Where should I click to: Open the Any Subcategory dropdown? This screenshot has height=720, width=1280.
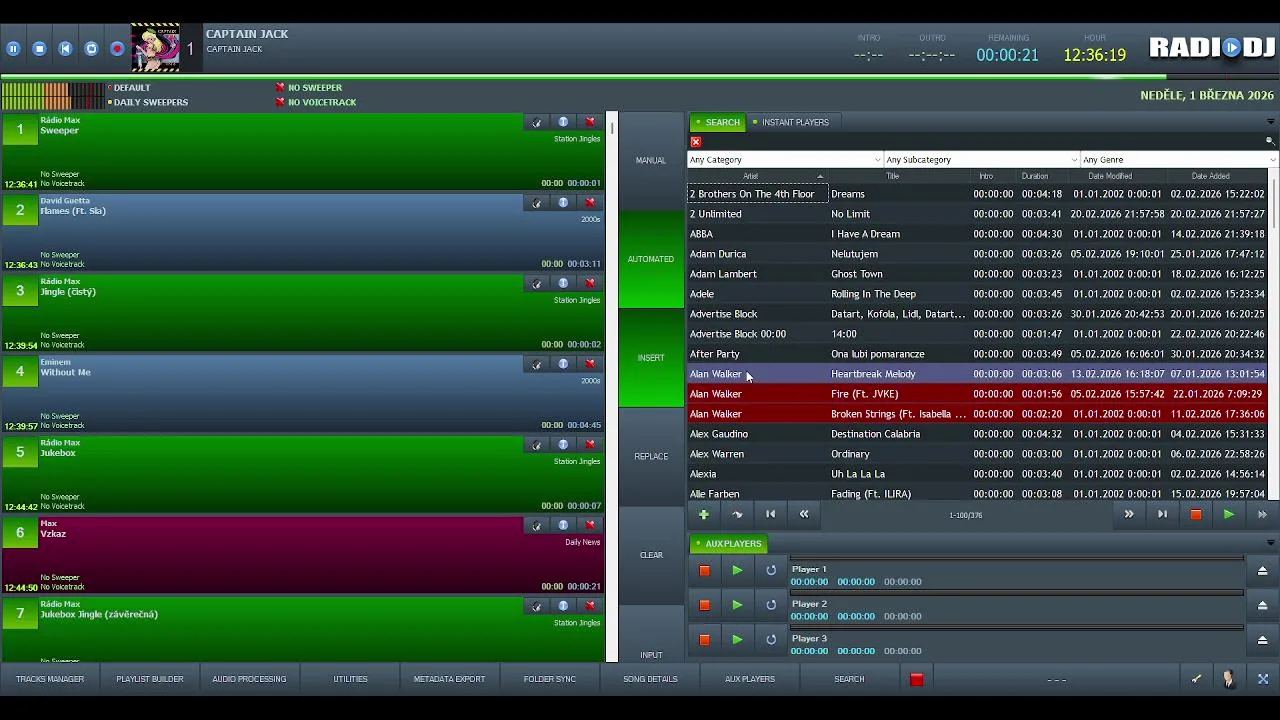tap(982, 160)
